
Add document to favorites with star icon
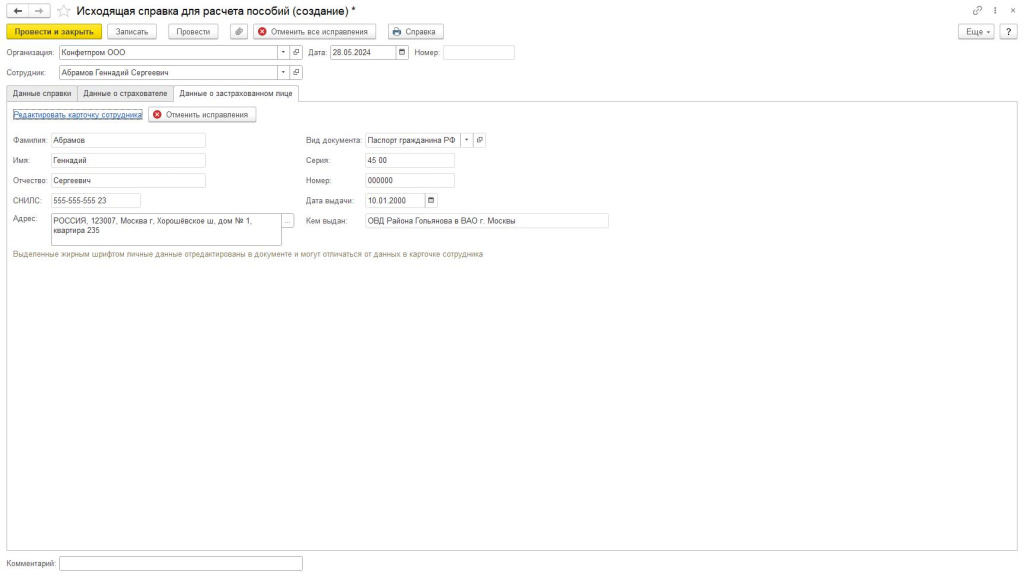[x=63, y=11]
